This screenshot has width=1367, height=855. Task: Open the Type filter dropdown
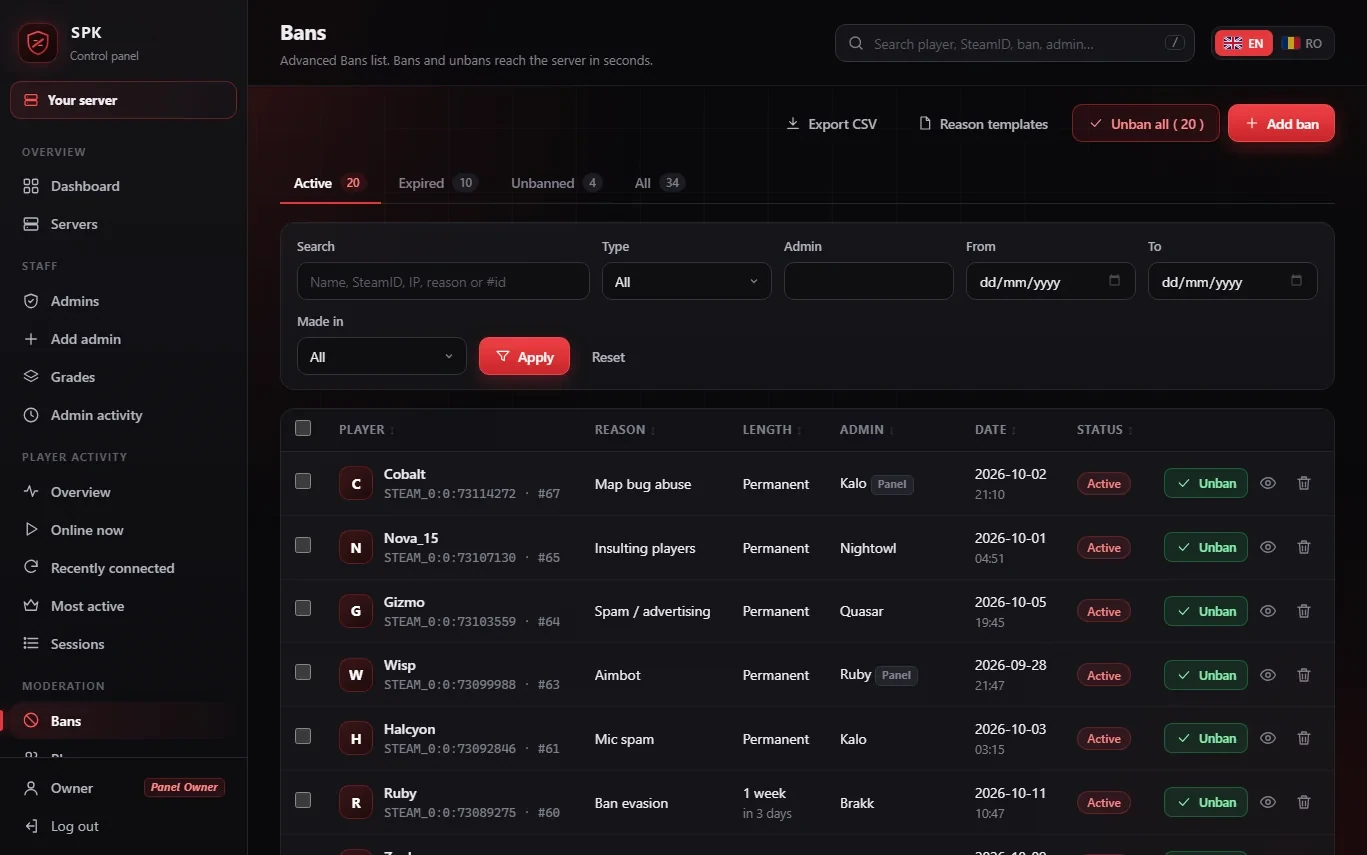click(x=687, y=281)
